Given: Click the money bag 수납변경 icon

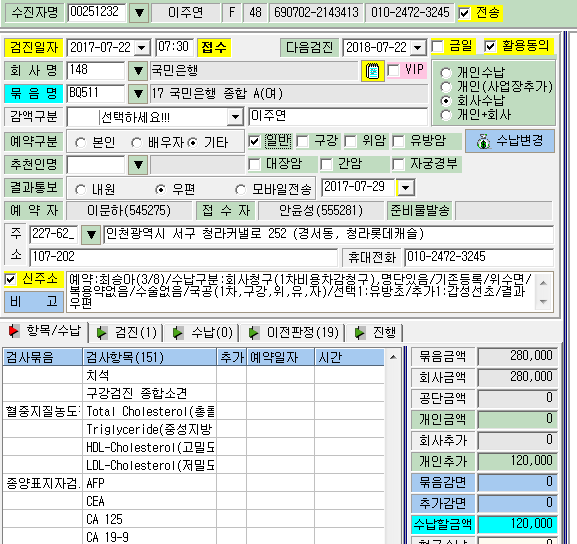Looking at the screenshot, I should (x=484, y=141).
